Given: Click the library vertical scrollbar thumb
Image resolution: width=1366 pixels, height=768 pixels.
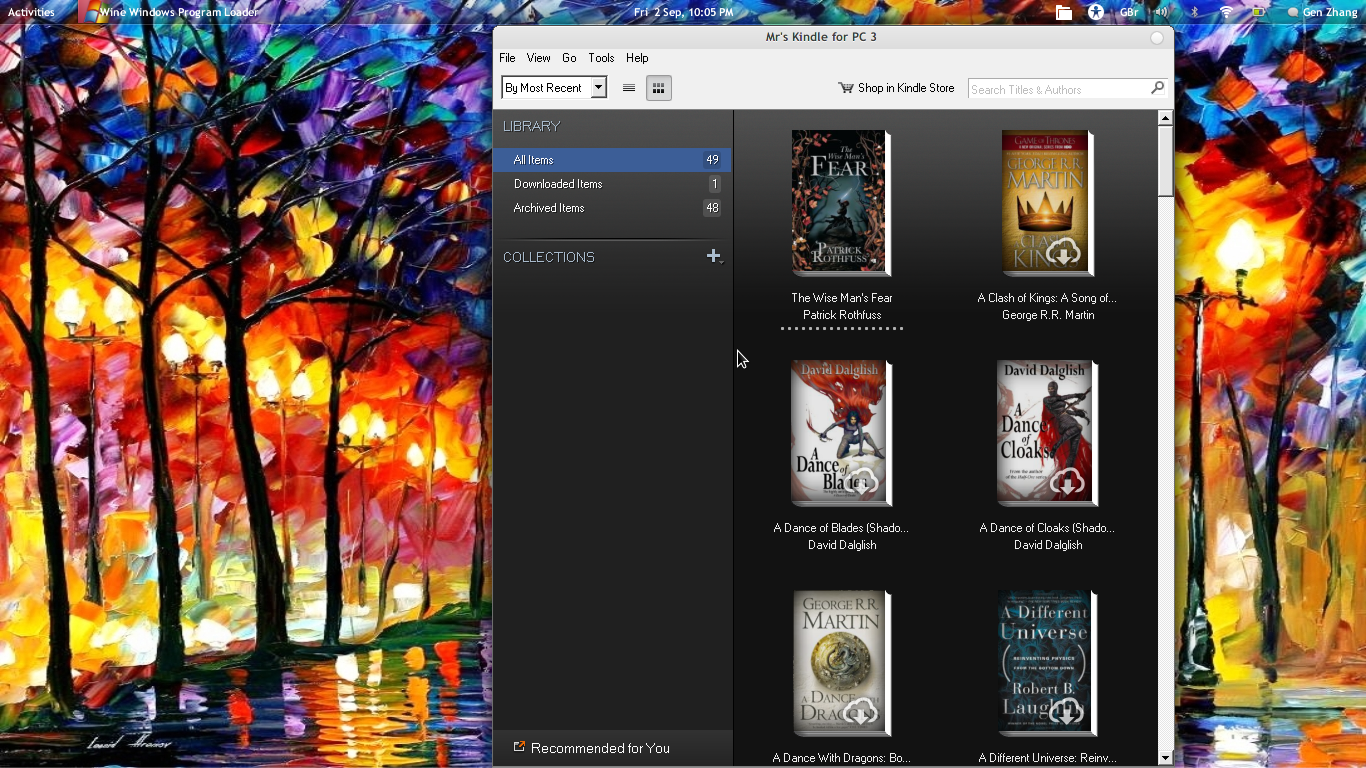Looking at the screenshot, I should click(1165, 161).
